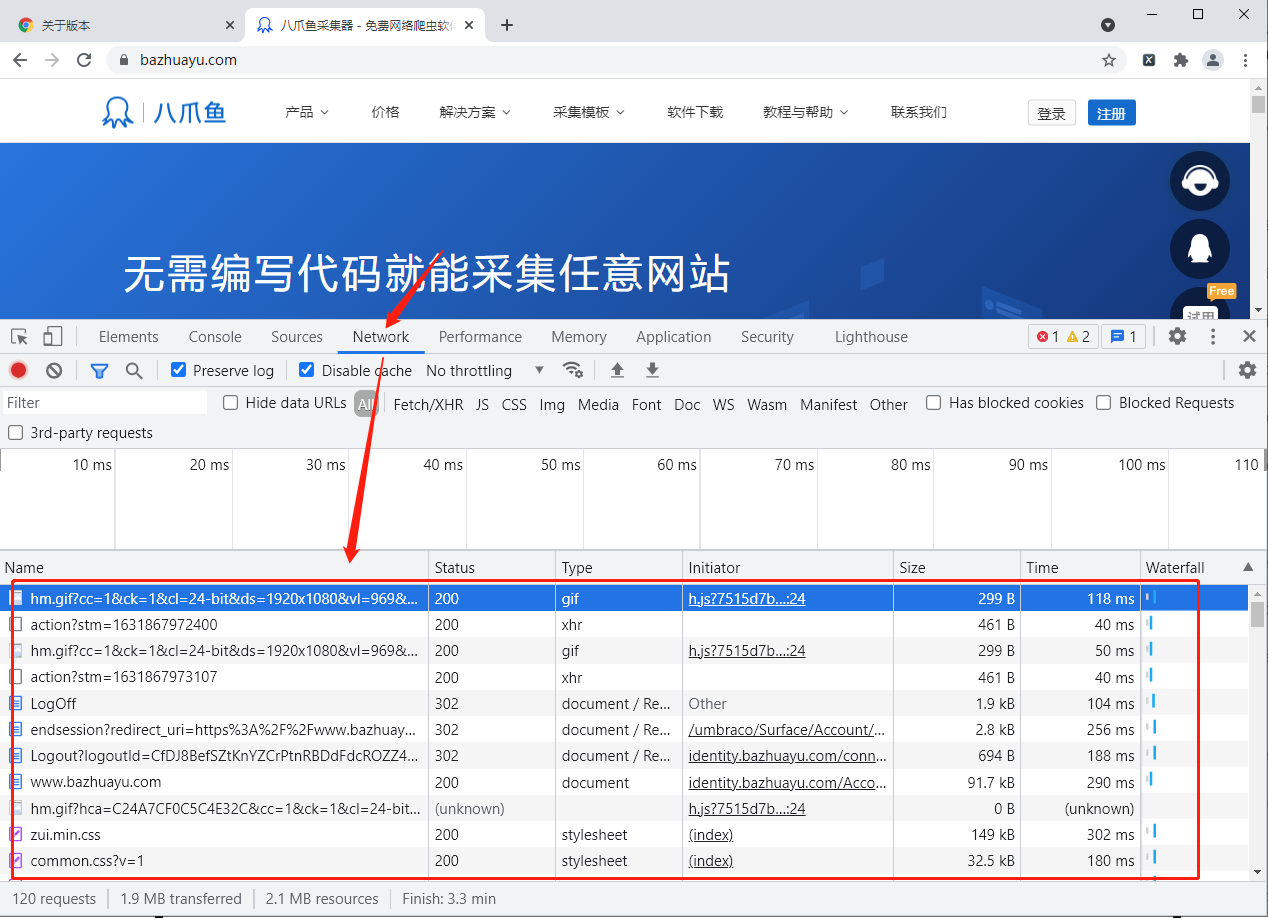1268x918 pixels.
Task: Expand the 教程与帮助 menu
Action: click(806, 112)
